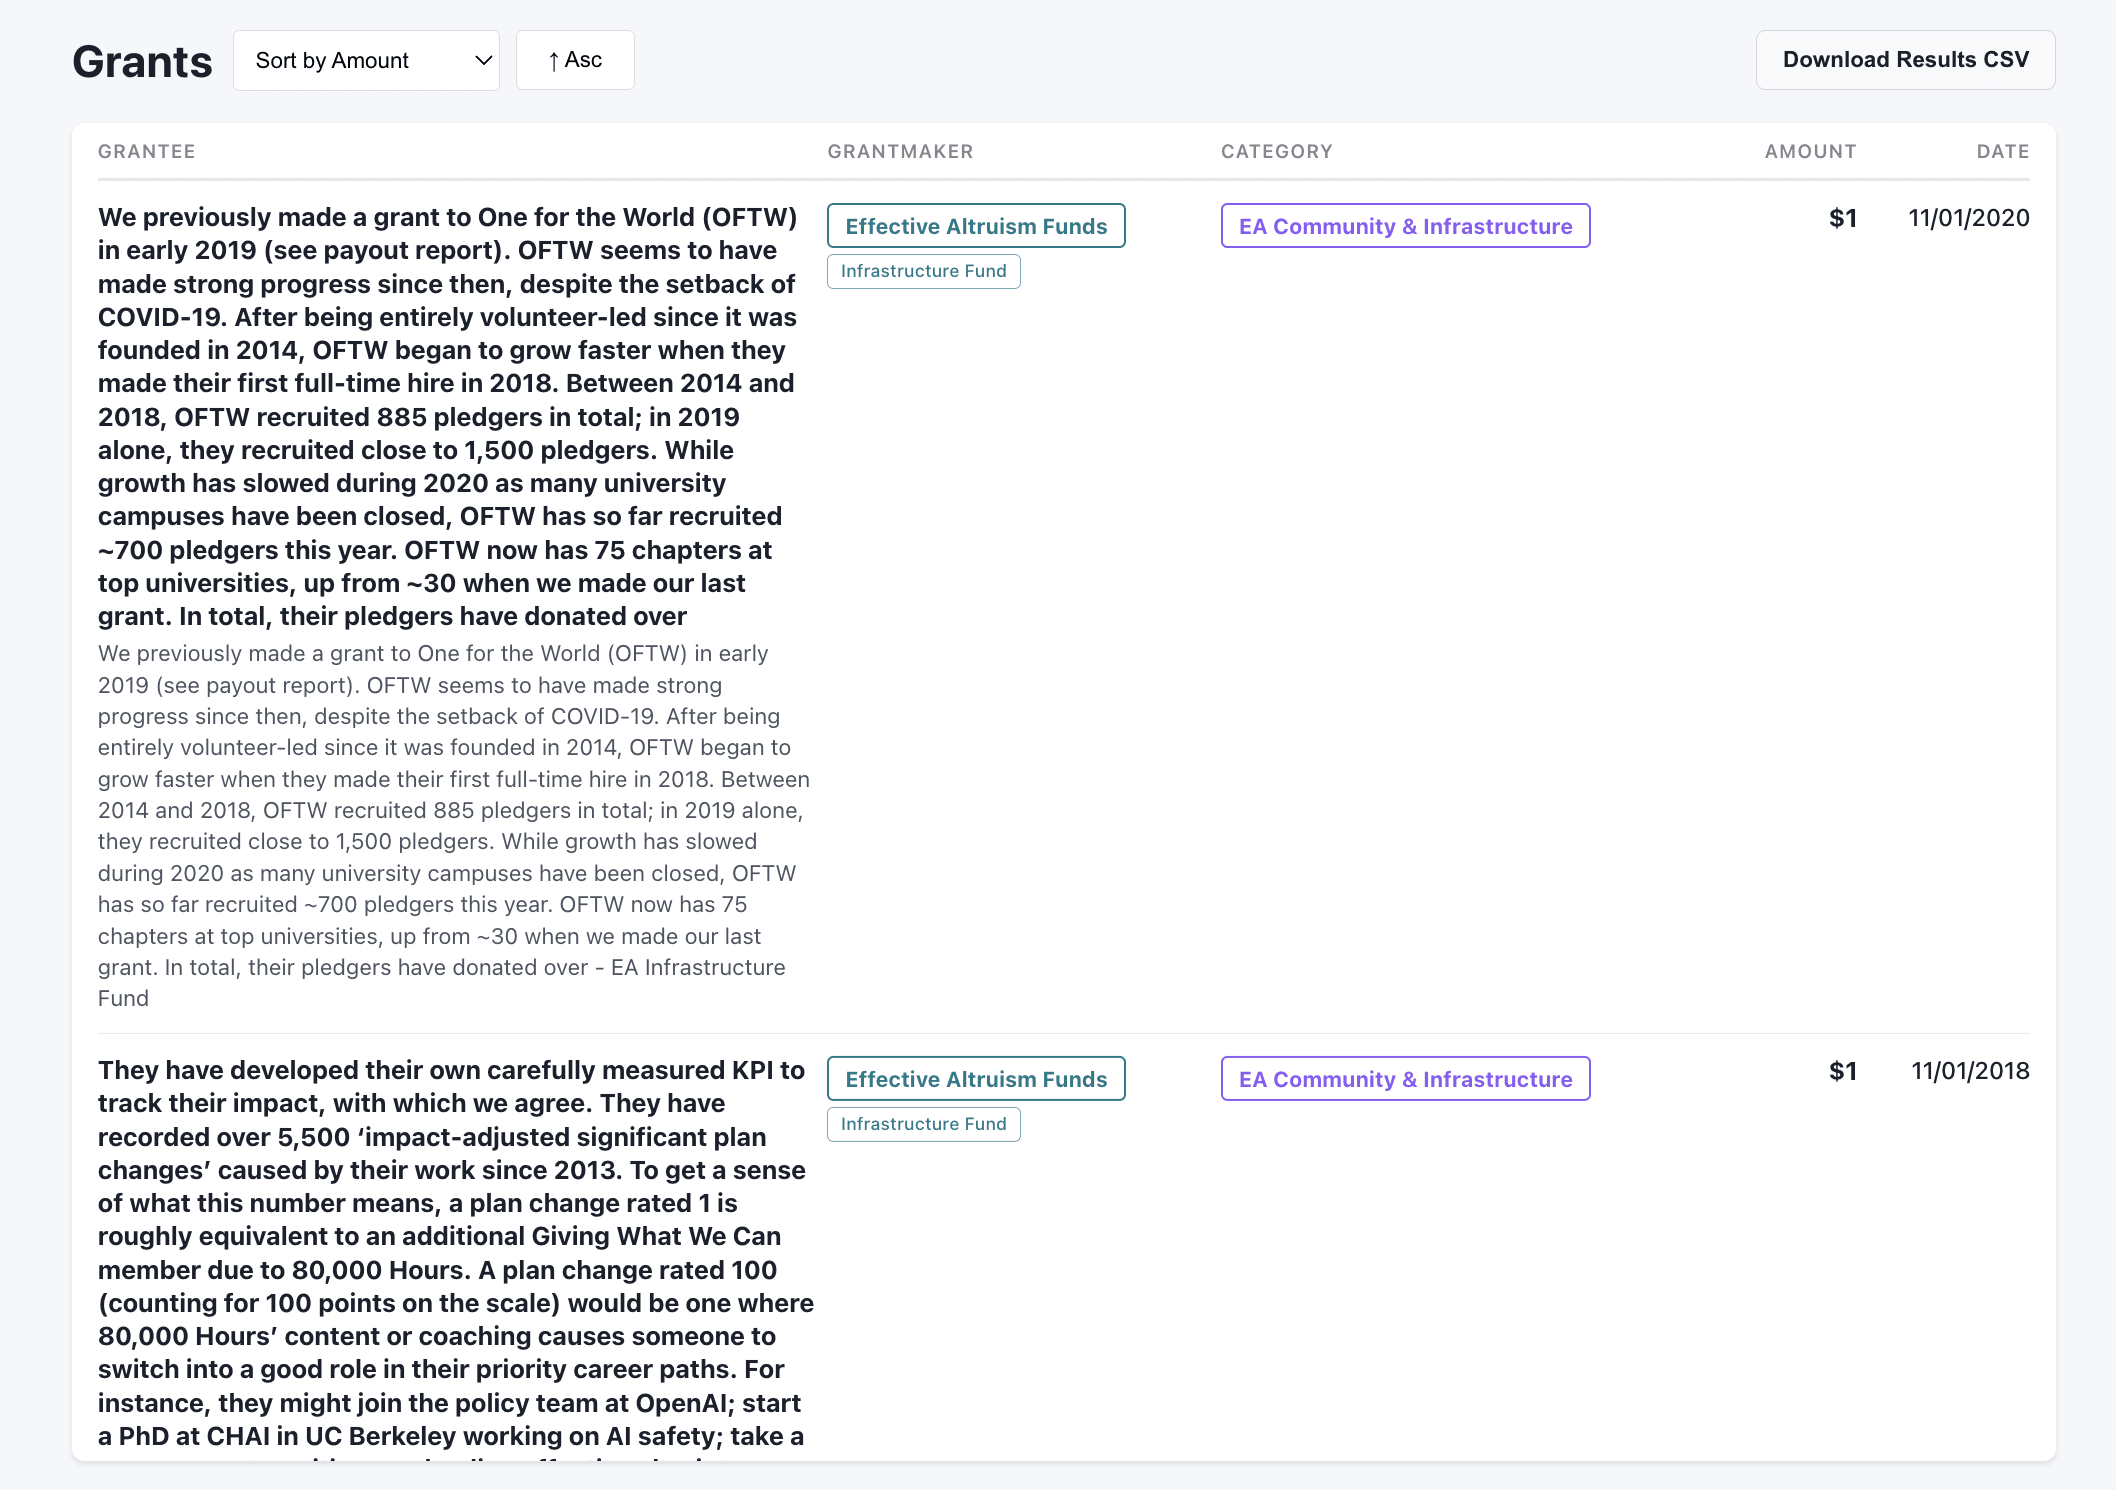Click the 11/01/2018 grant date
The image size is (2116, 1490).
[x=1969, y=1071]
